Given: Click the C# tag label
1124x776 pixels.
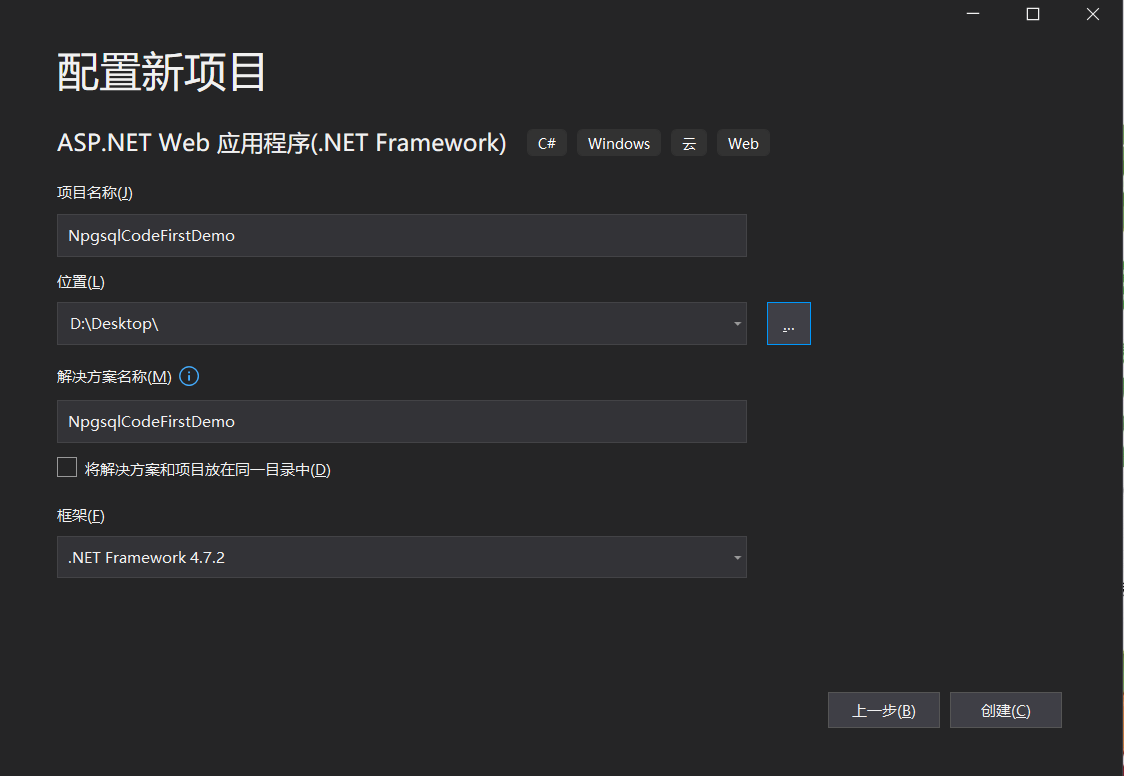Looking at the screenshot, I should click(547, 143).
